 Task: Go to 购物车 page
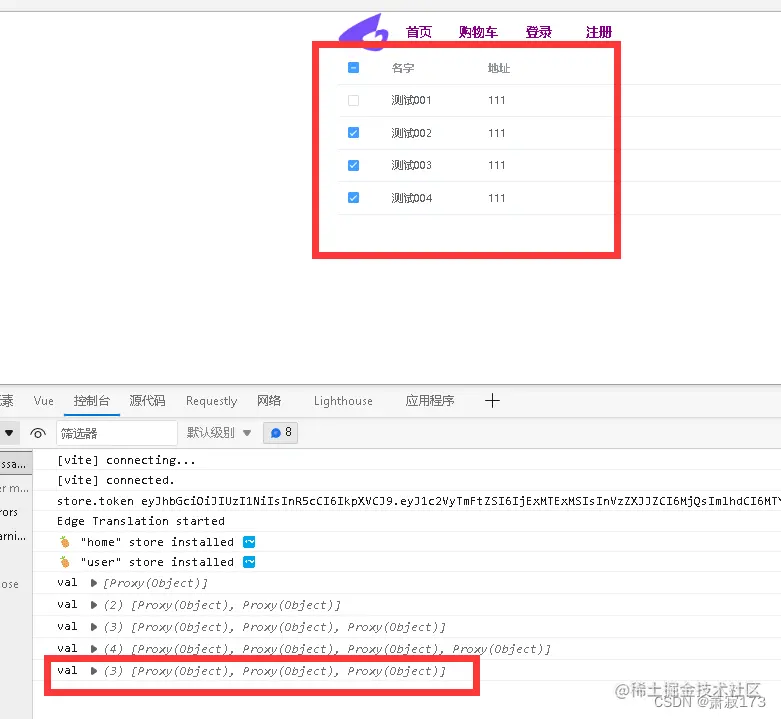tap(478, 32)
